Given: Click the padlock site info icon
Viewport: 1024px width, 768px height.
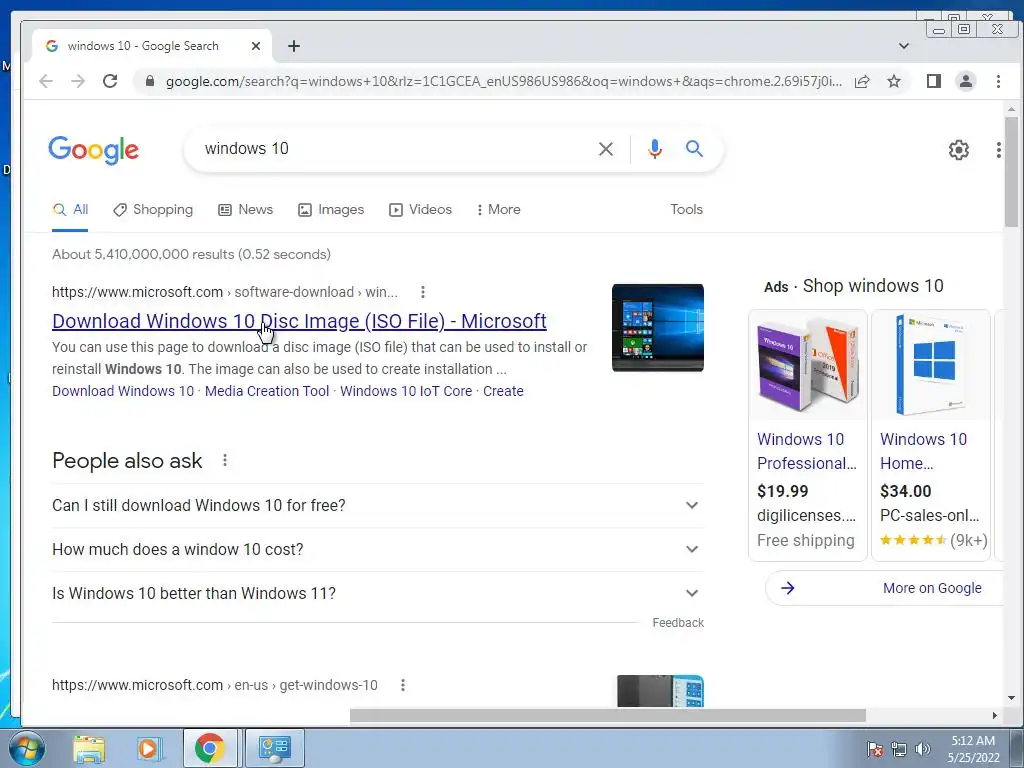Looking at the screenshot, I should (150, 81).
